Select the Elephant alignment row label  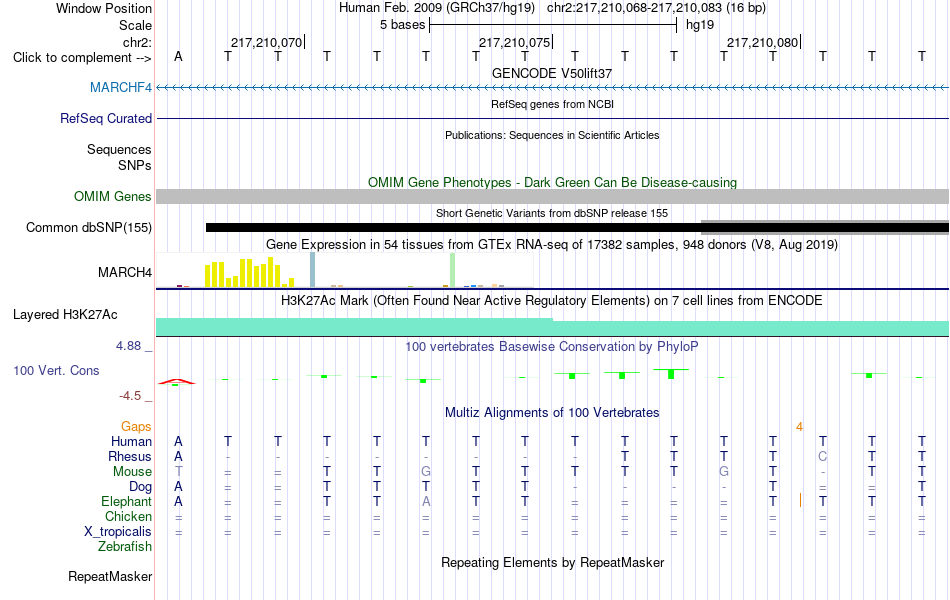[x=126, y=502]
